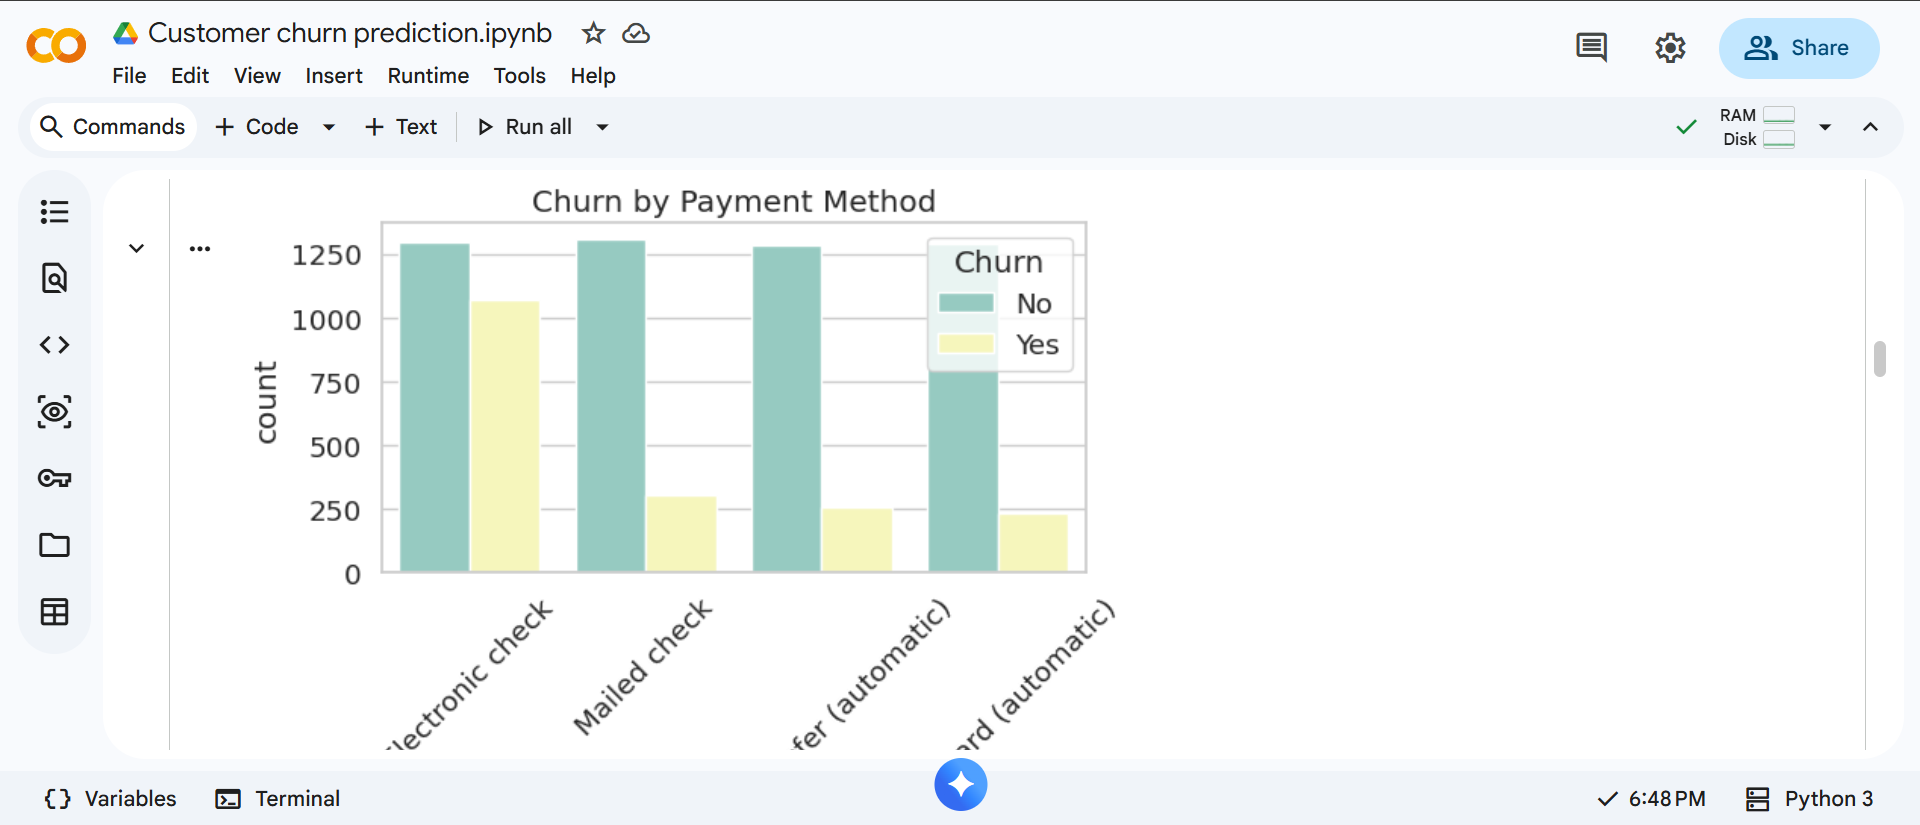1920x825 pixels.
Task: Click the Share button
Action: tap(1798, 48)
